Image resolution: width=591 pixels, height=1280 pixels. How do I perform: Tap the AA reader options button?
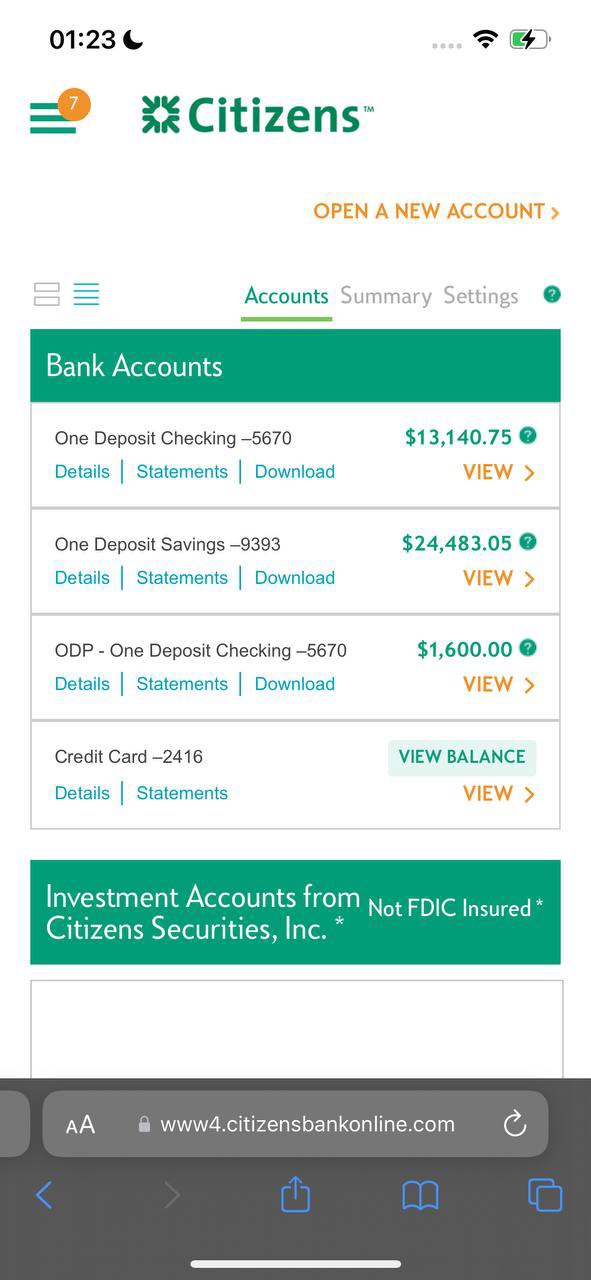coord(80,1125)
